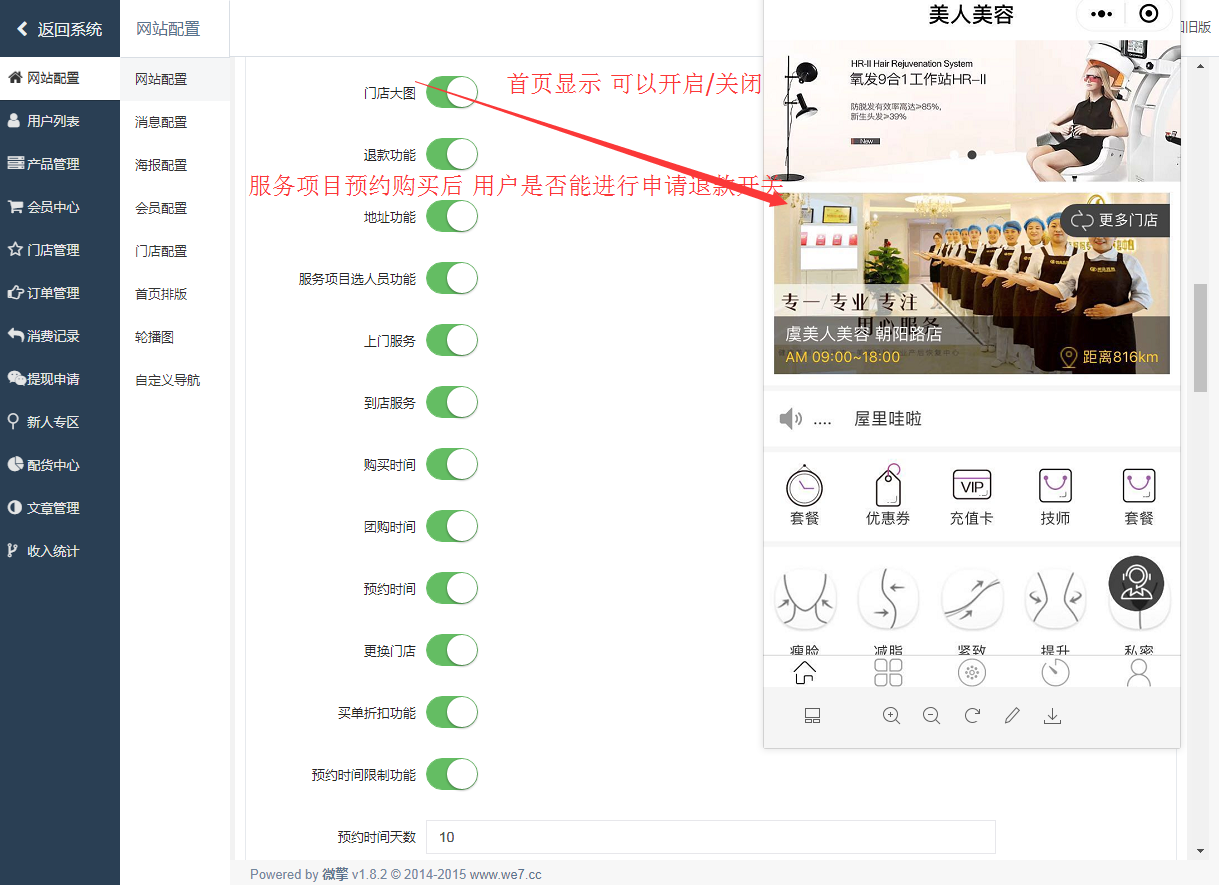Image resolution: width=1219 pixels, height=885 pixels.
Task: Click the 预约时间天数 input field
Action: click(710, 837)
